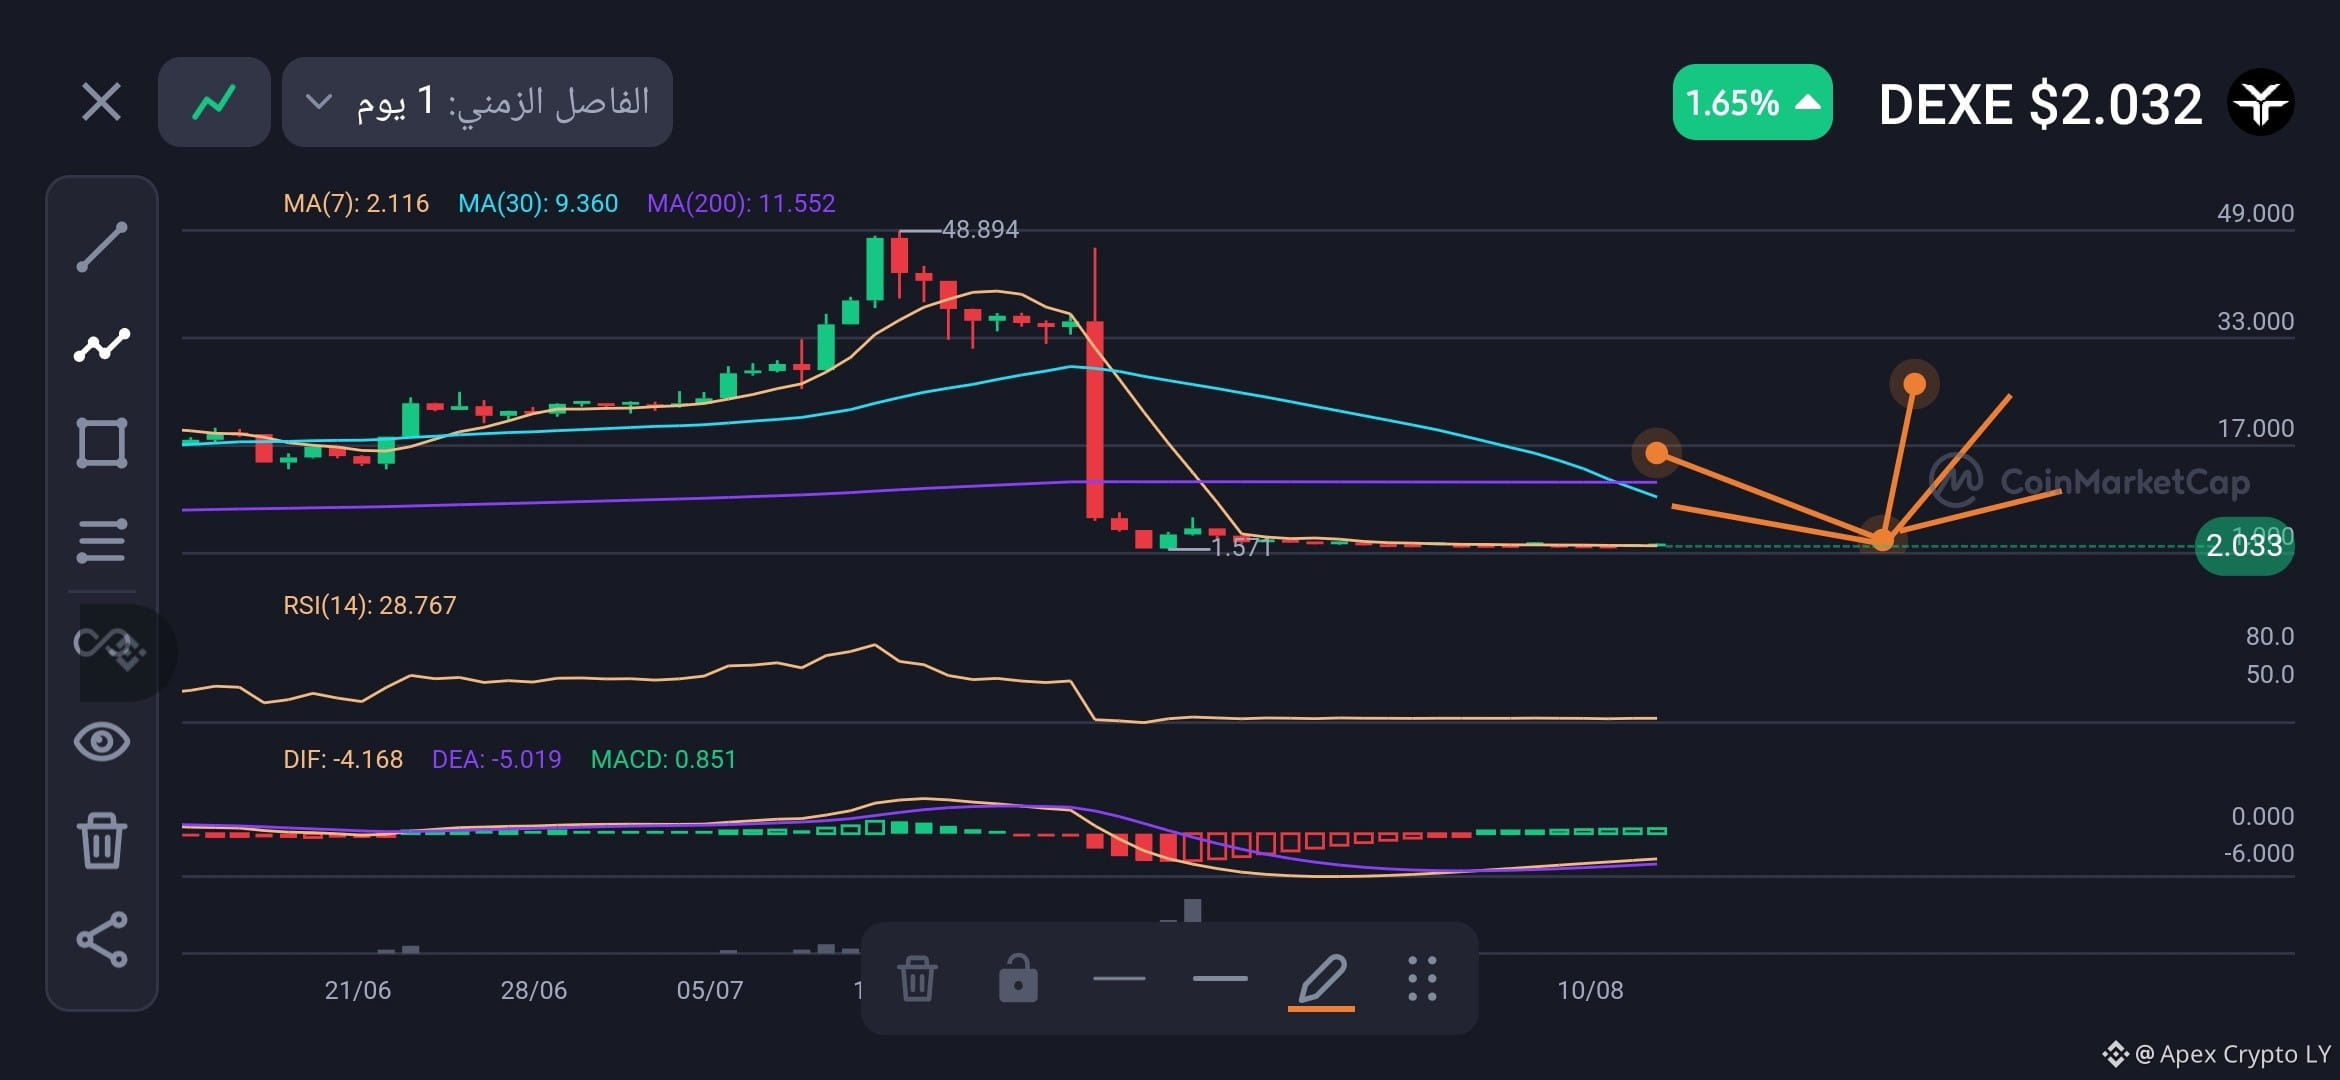Delete all drawings with sidebar trash

[x=102, y=841]
